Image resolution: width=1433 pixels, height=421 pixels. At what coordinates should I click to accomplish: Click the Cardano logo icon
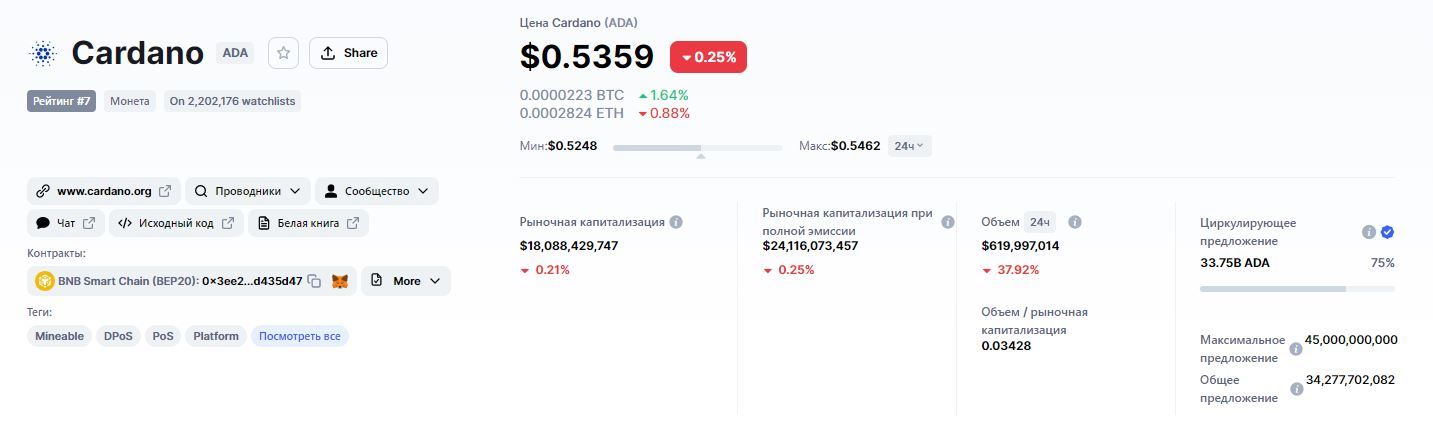42,53
